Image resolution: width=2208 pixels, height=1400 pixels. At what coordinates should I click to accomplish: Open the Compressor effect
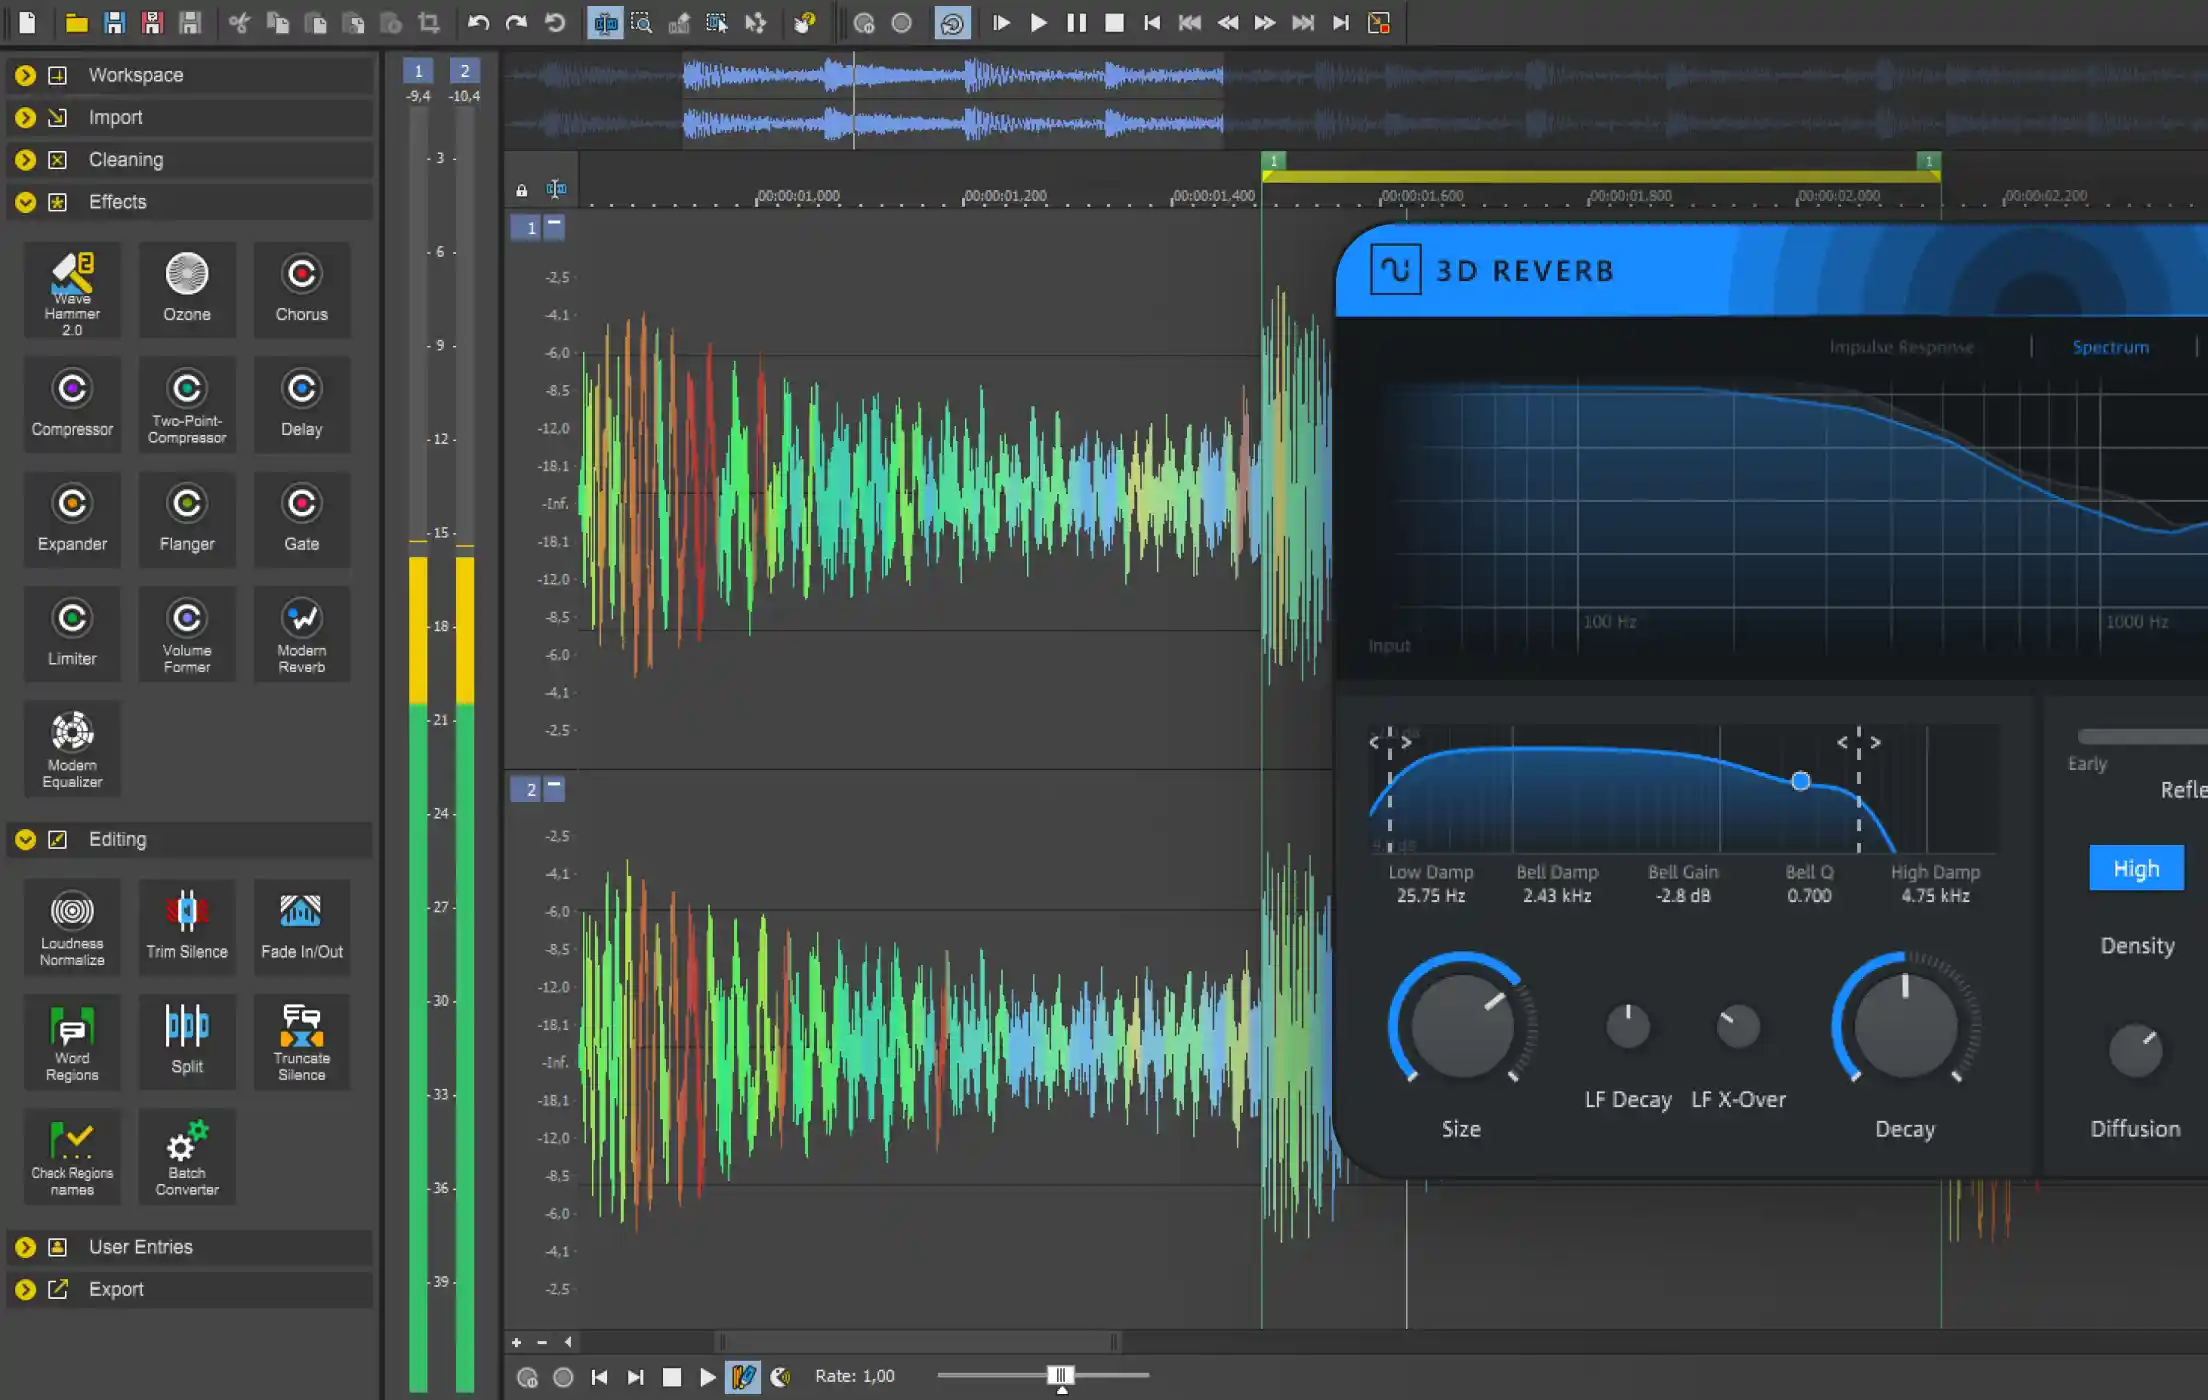pyautogui.click(x=72, y=405)
